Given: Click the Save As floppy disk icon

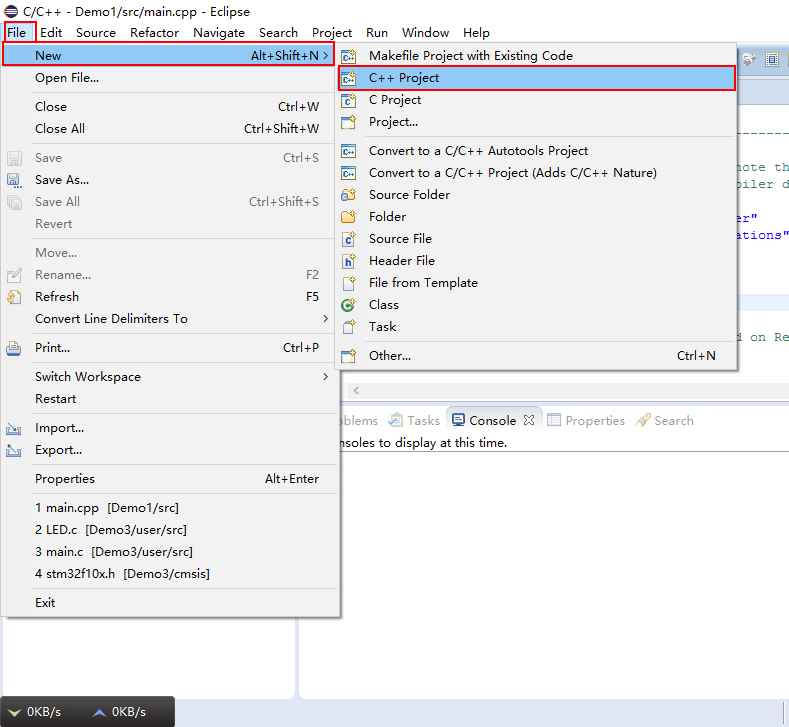Looking at the screenshot, I should click(14, 180).
